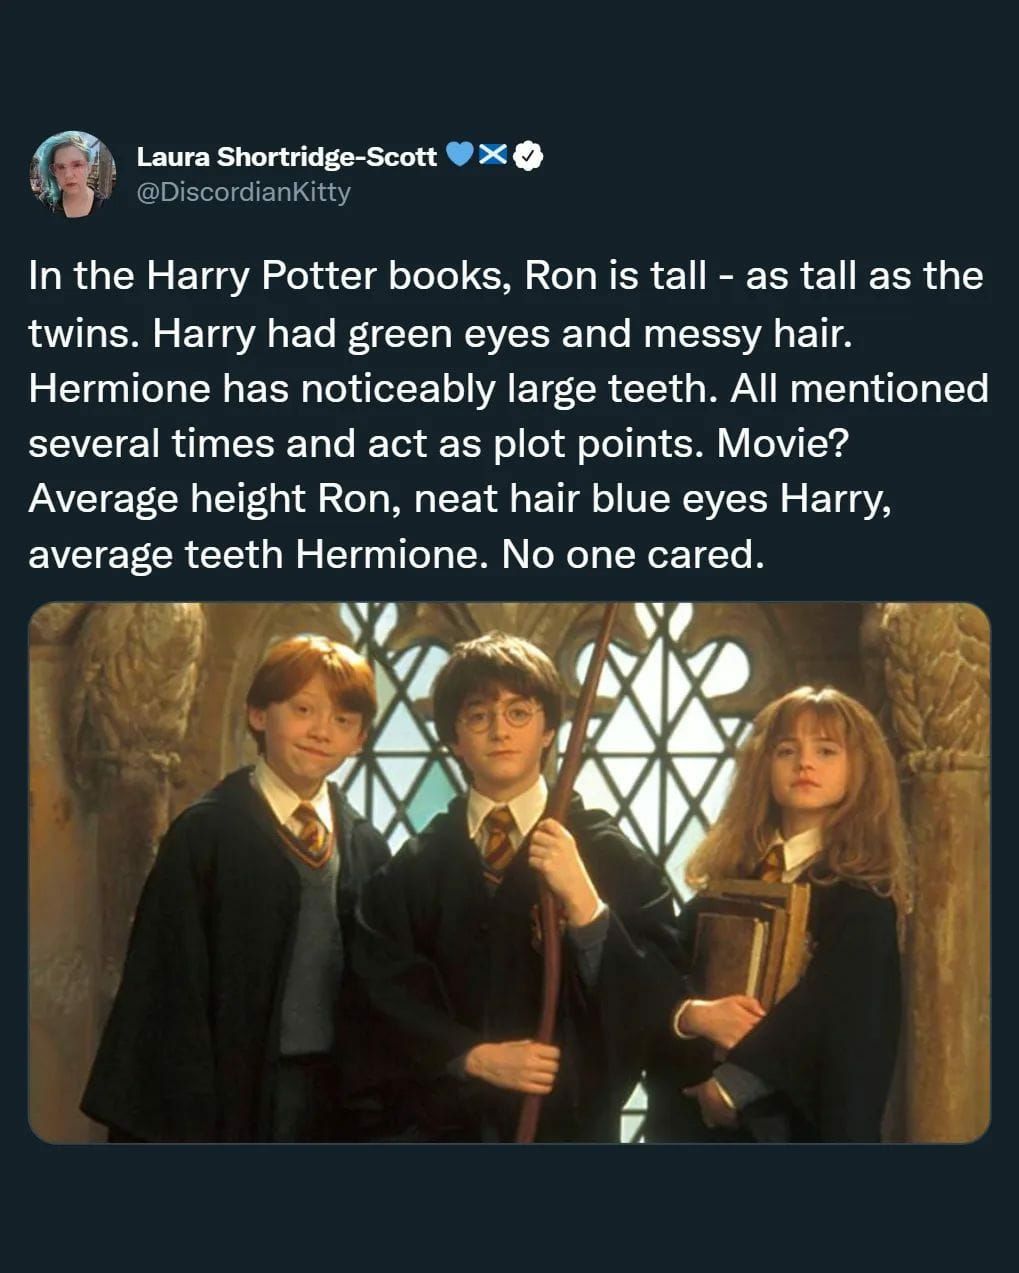The image size is (1019, 1273).
Task: Click Harry's Gryffindor tie
Action: coord(497,840)
